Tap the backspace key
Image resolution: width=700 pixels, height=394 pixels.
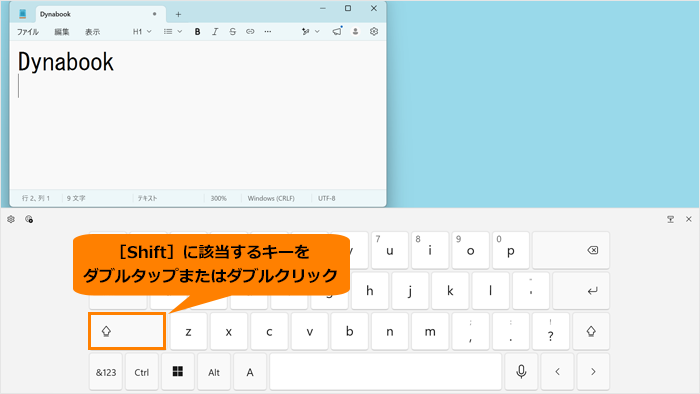click(x=571, y=250)
